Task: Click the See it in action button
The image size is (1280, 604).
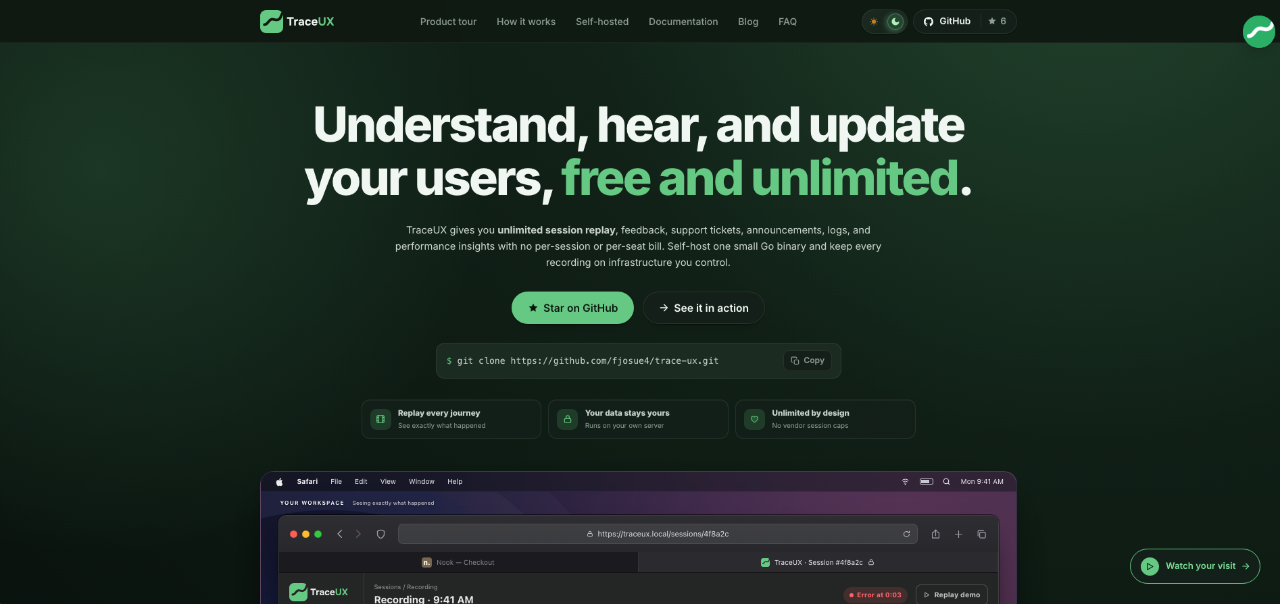Action: pos(703,308)
